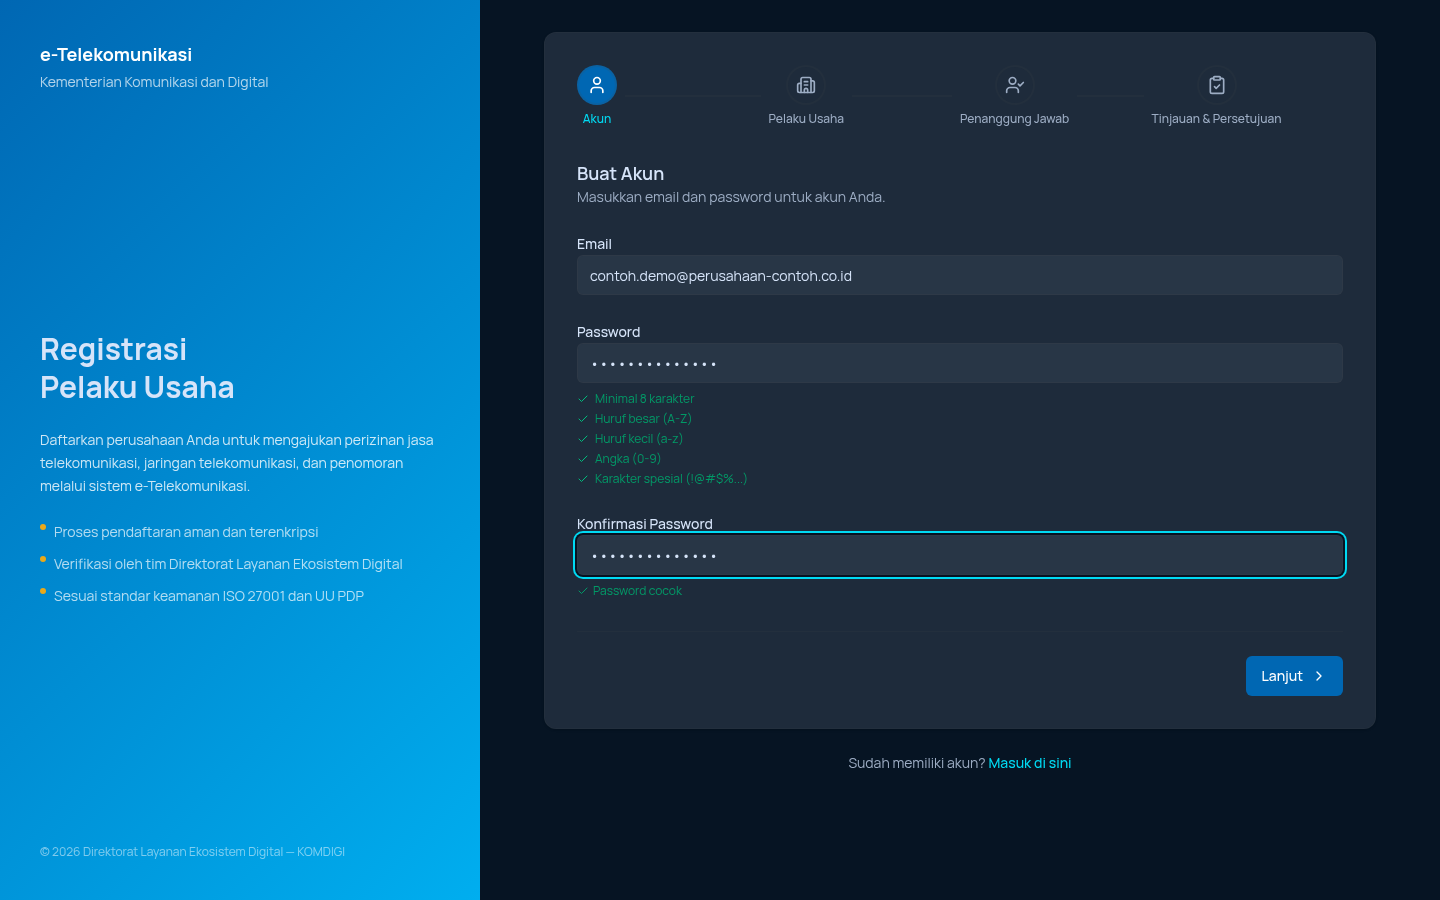Open the Penanggung Jawab person-check icon

(1015, 85)
